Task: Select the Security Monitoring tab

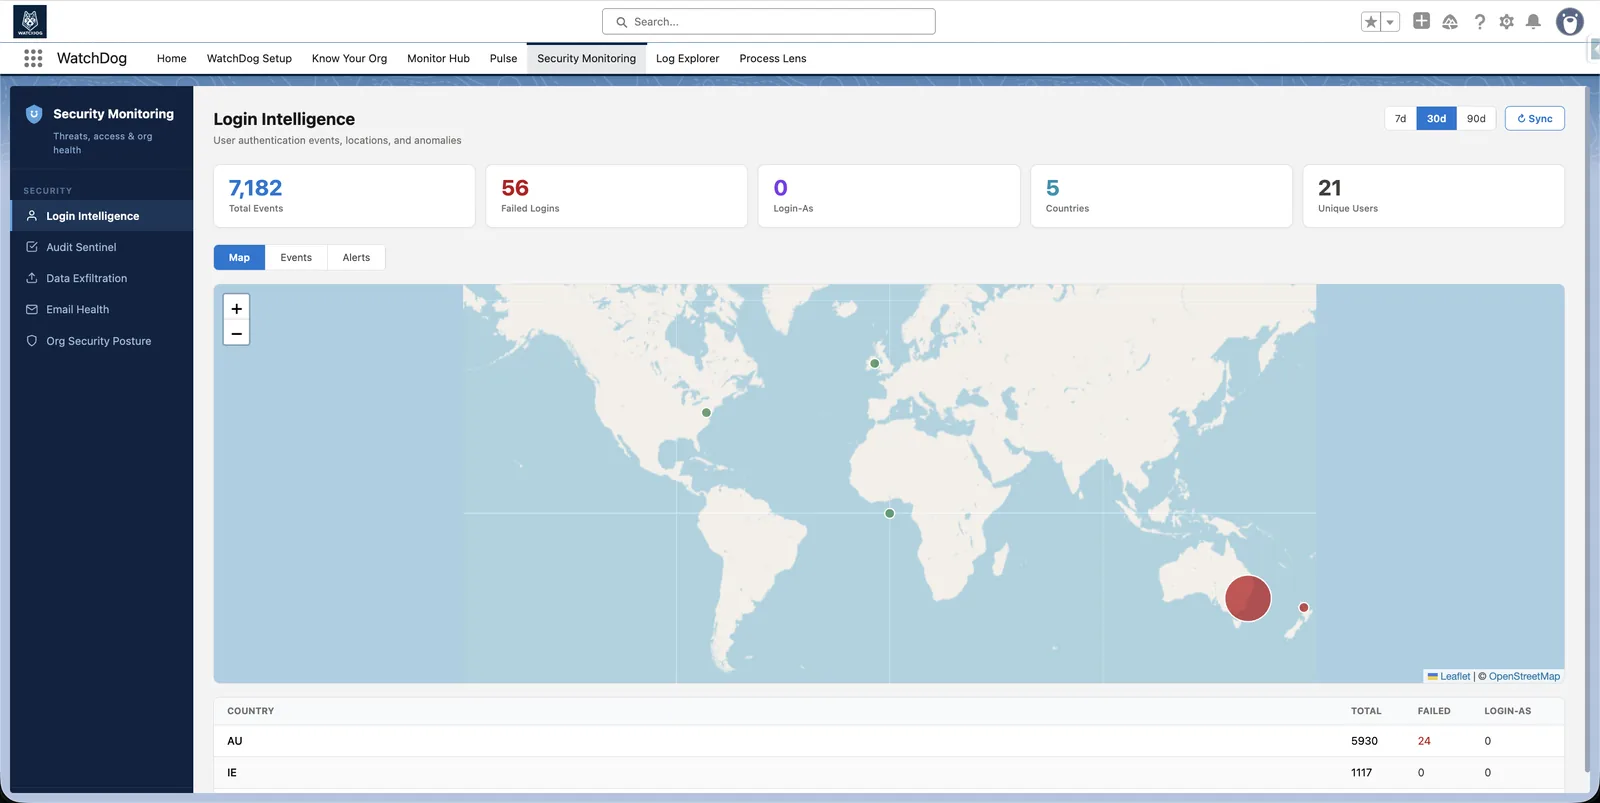Action: [x=586, y=58]
